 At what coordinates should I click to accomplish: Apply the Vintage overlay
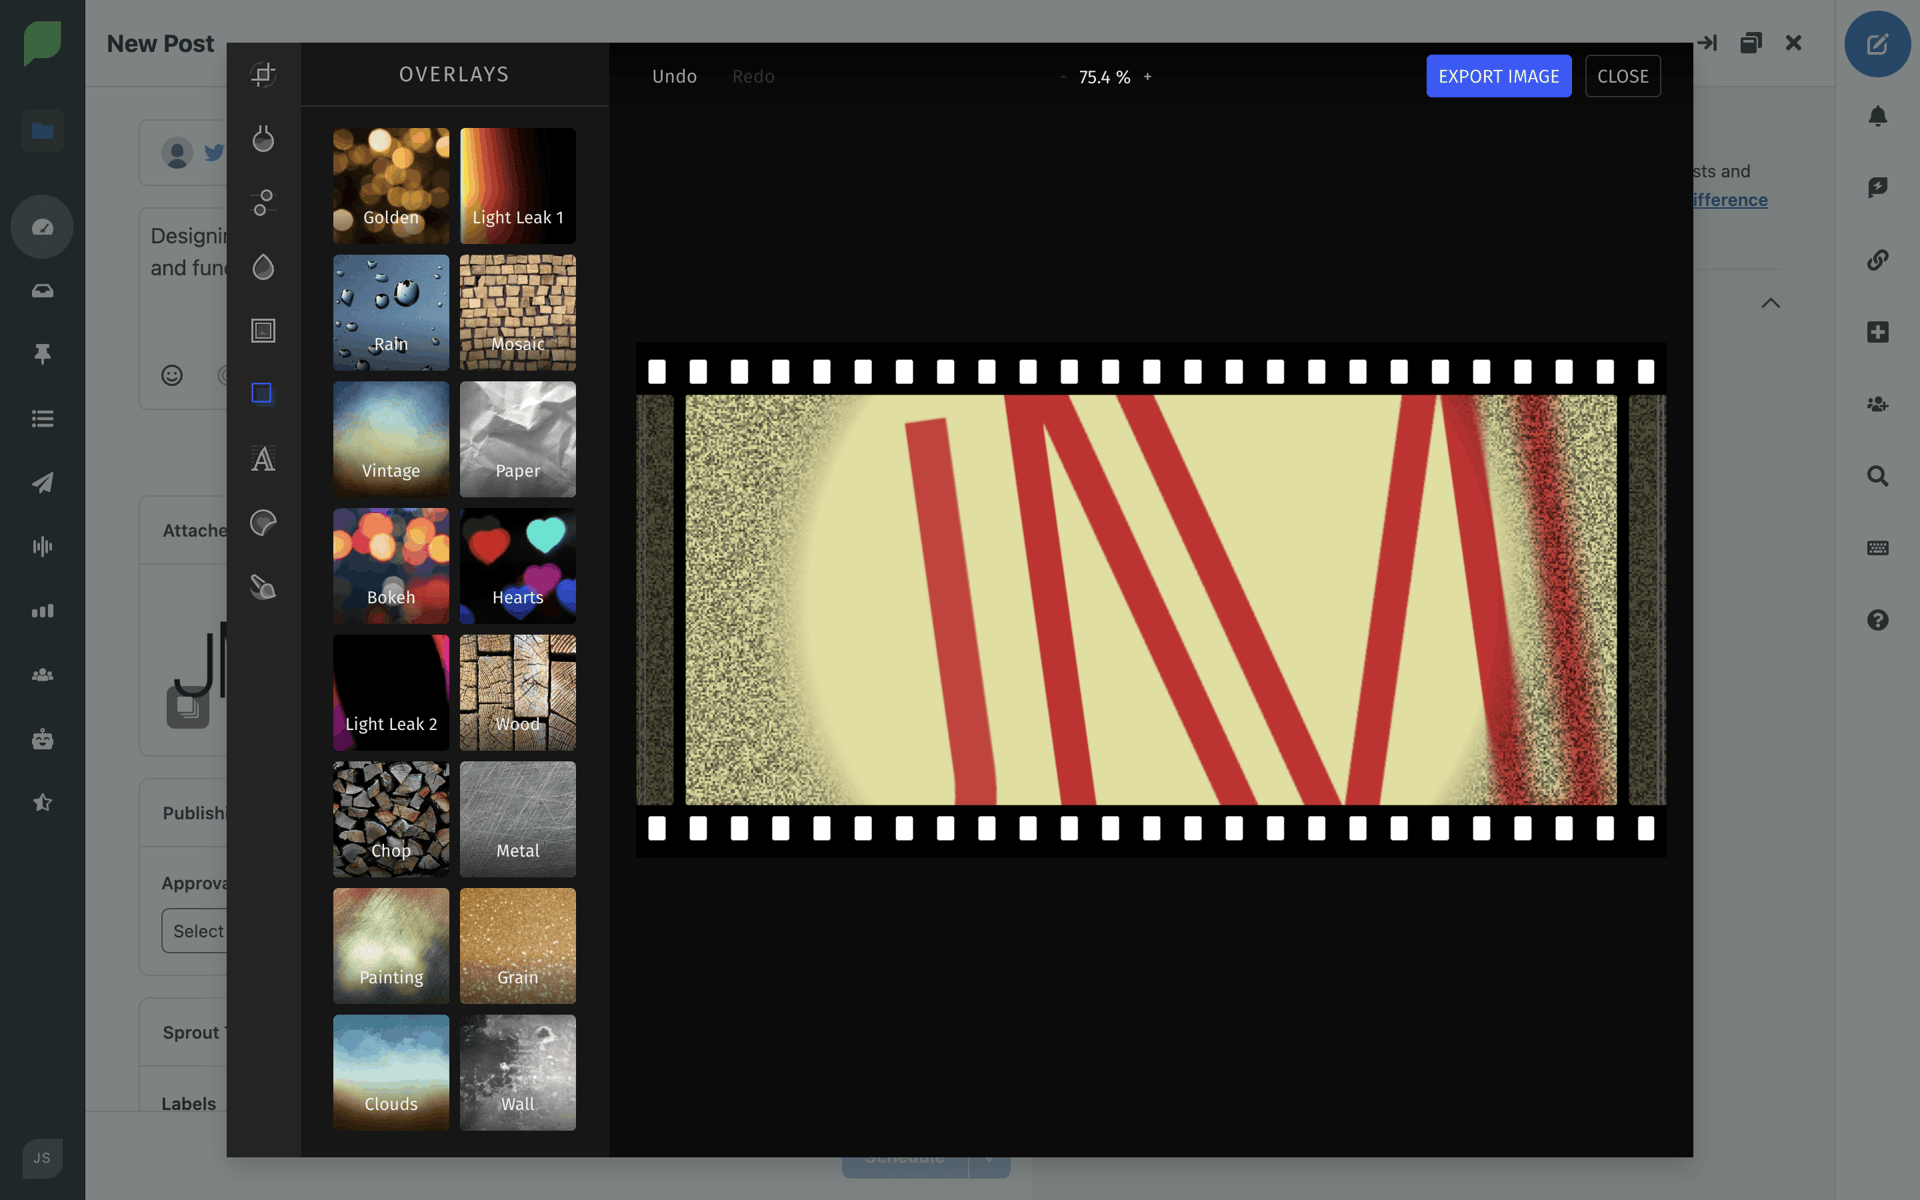click(391, 439)
